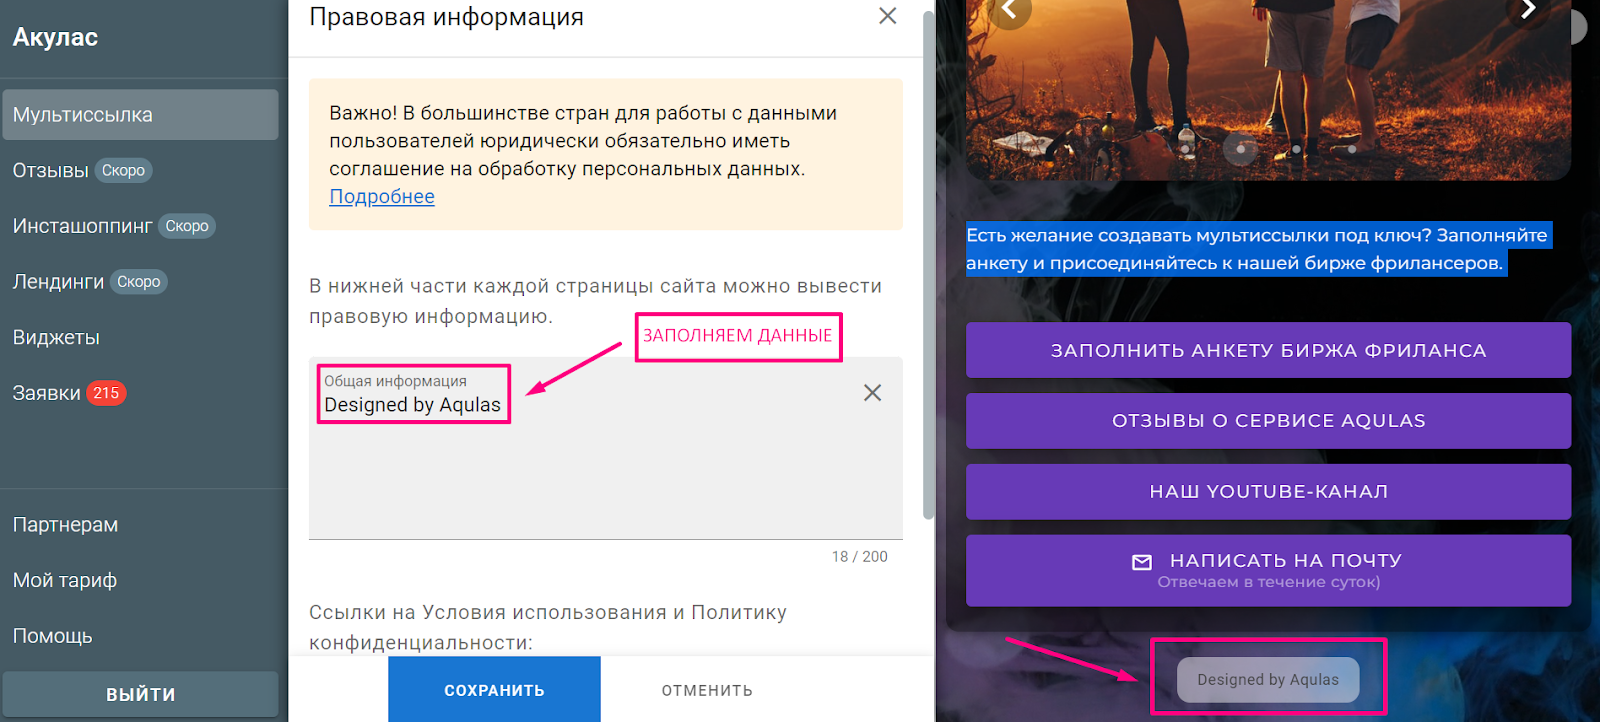Select third carousel indicator dot
The width and height of the screenshot is (1600, 722).
[1296, 149]
